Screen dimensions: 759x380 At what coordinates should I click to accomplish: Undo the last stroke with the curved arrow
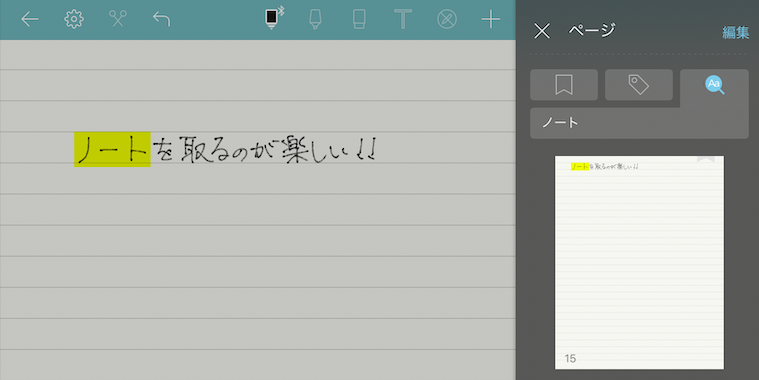tap(161, 19)
